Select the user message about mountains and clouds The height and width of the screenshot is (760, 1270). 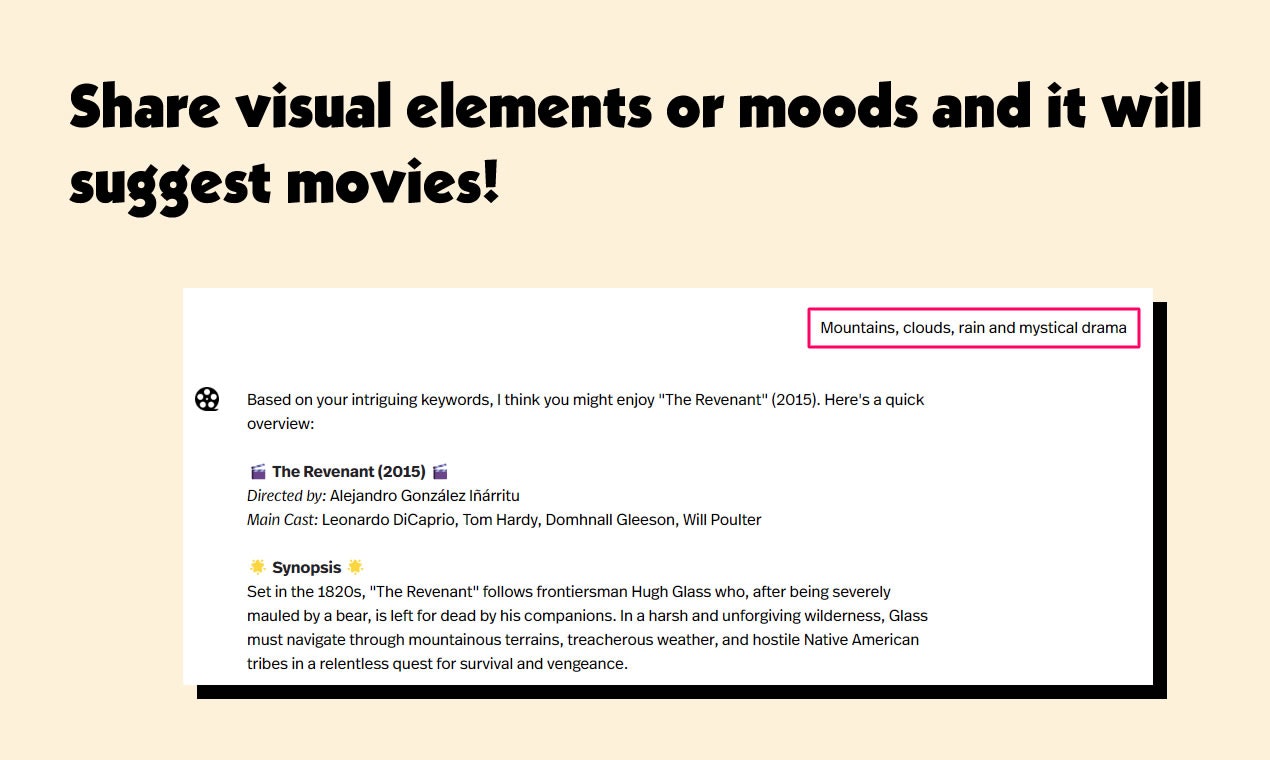[973, 328]
